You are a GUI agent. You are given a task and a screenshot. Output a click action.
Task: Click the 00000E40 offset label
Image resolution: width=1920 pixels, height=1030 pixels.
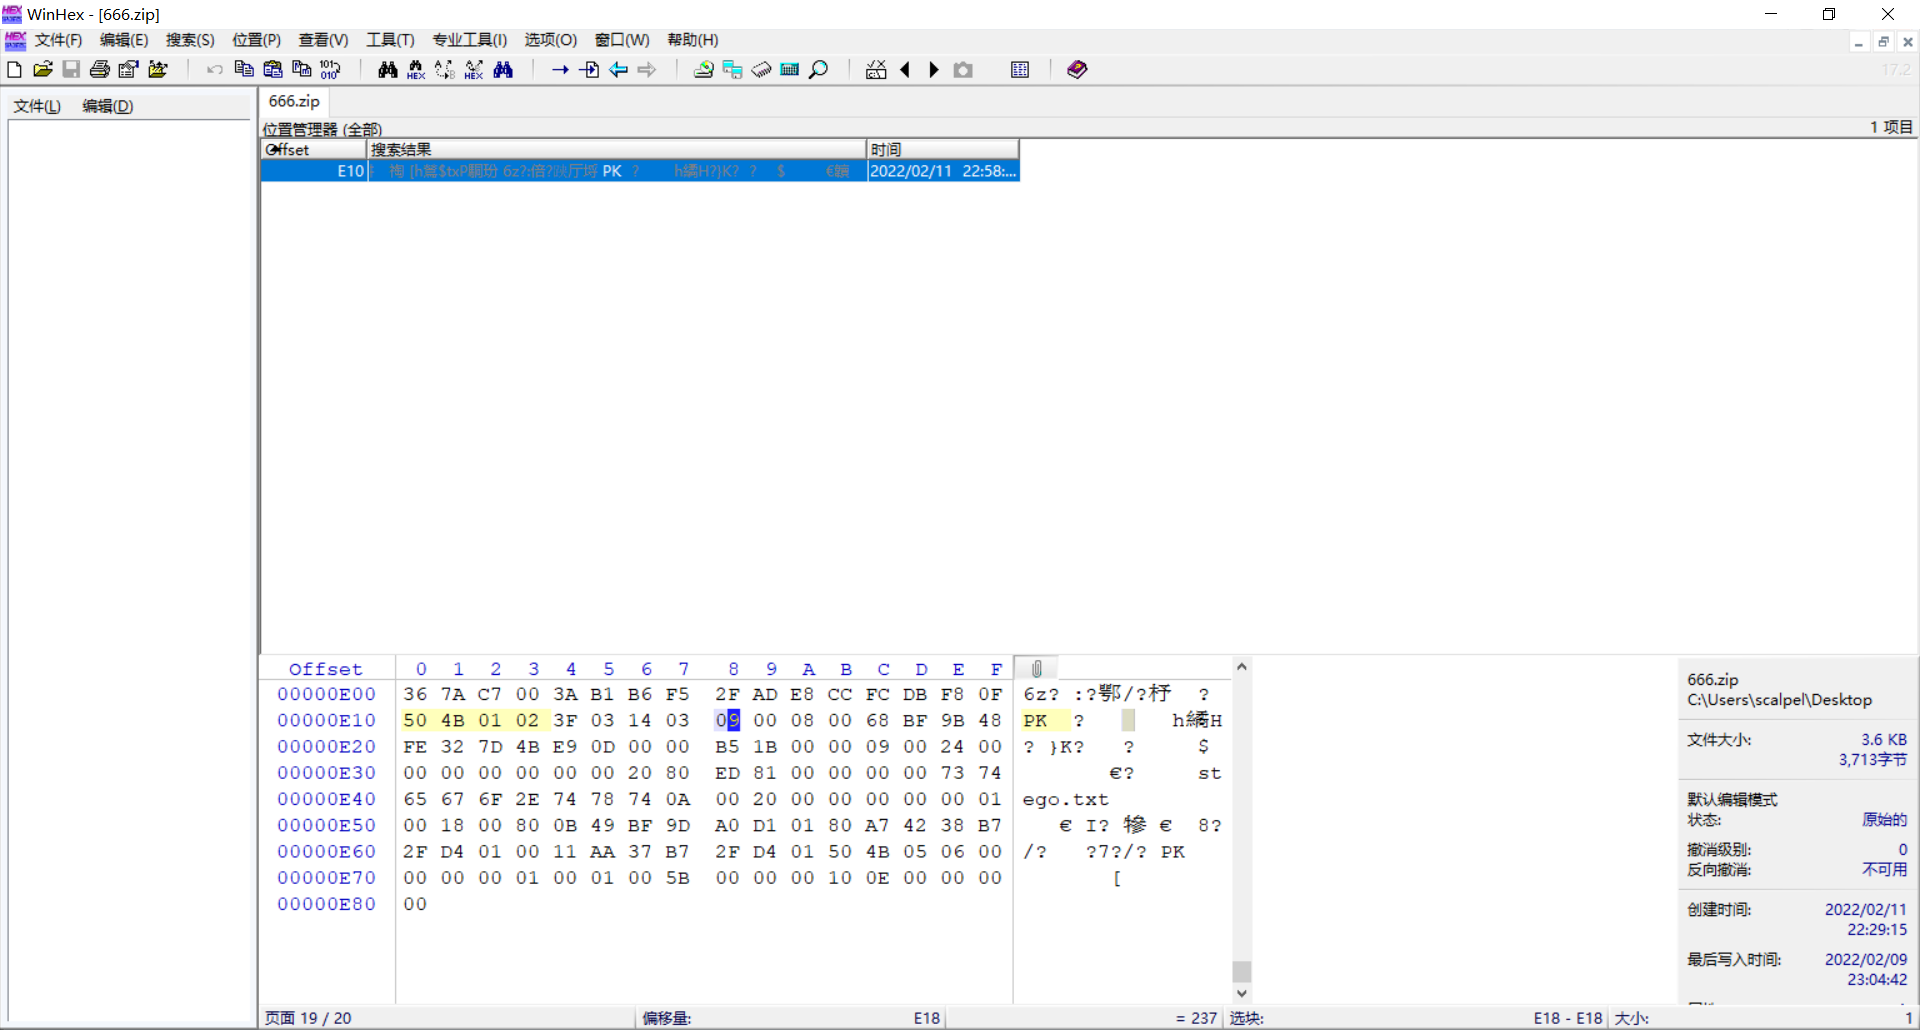[326, 799]
